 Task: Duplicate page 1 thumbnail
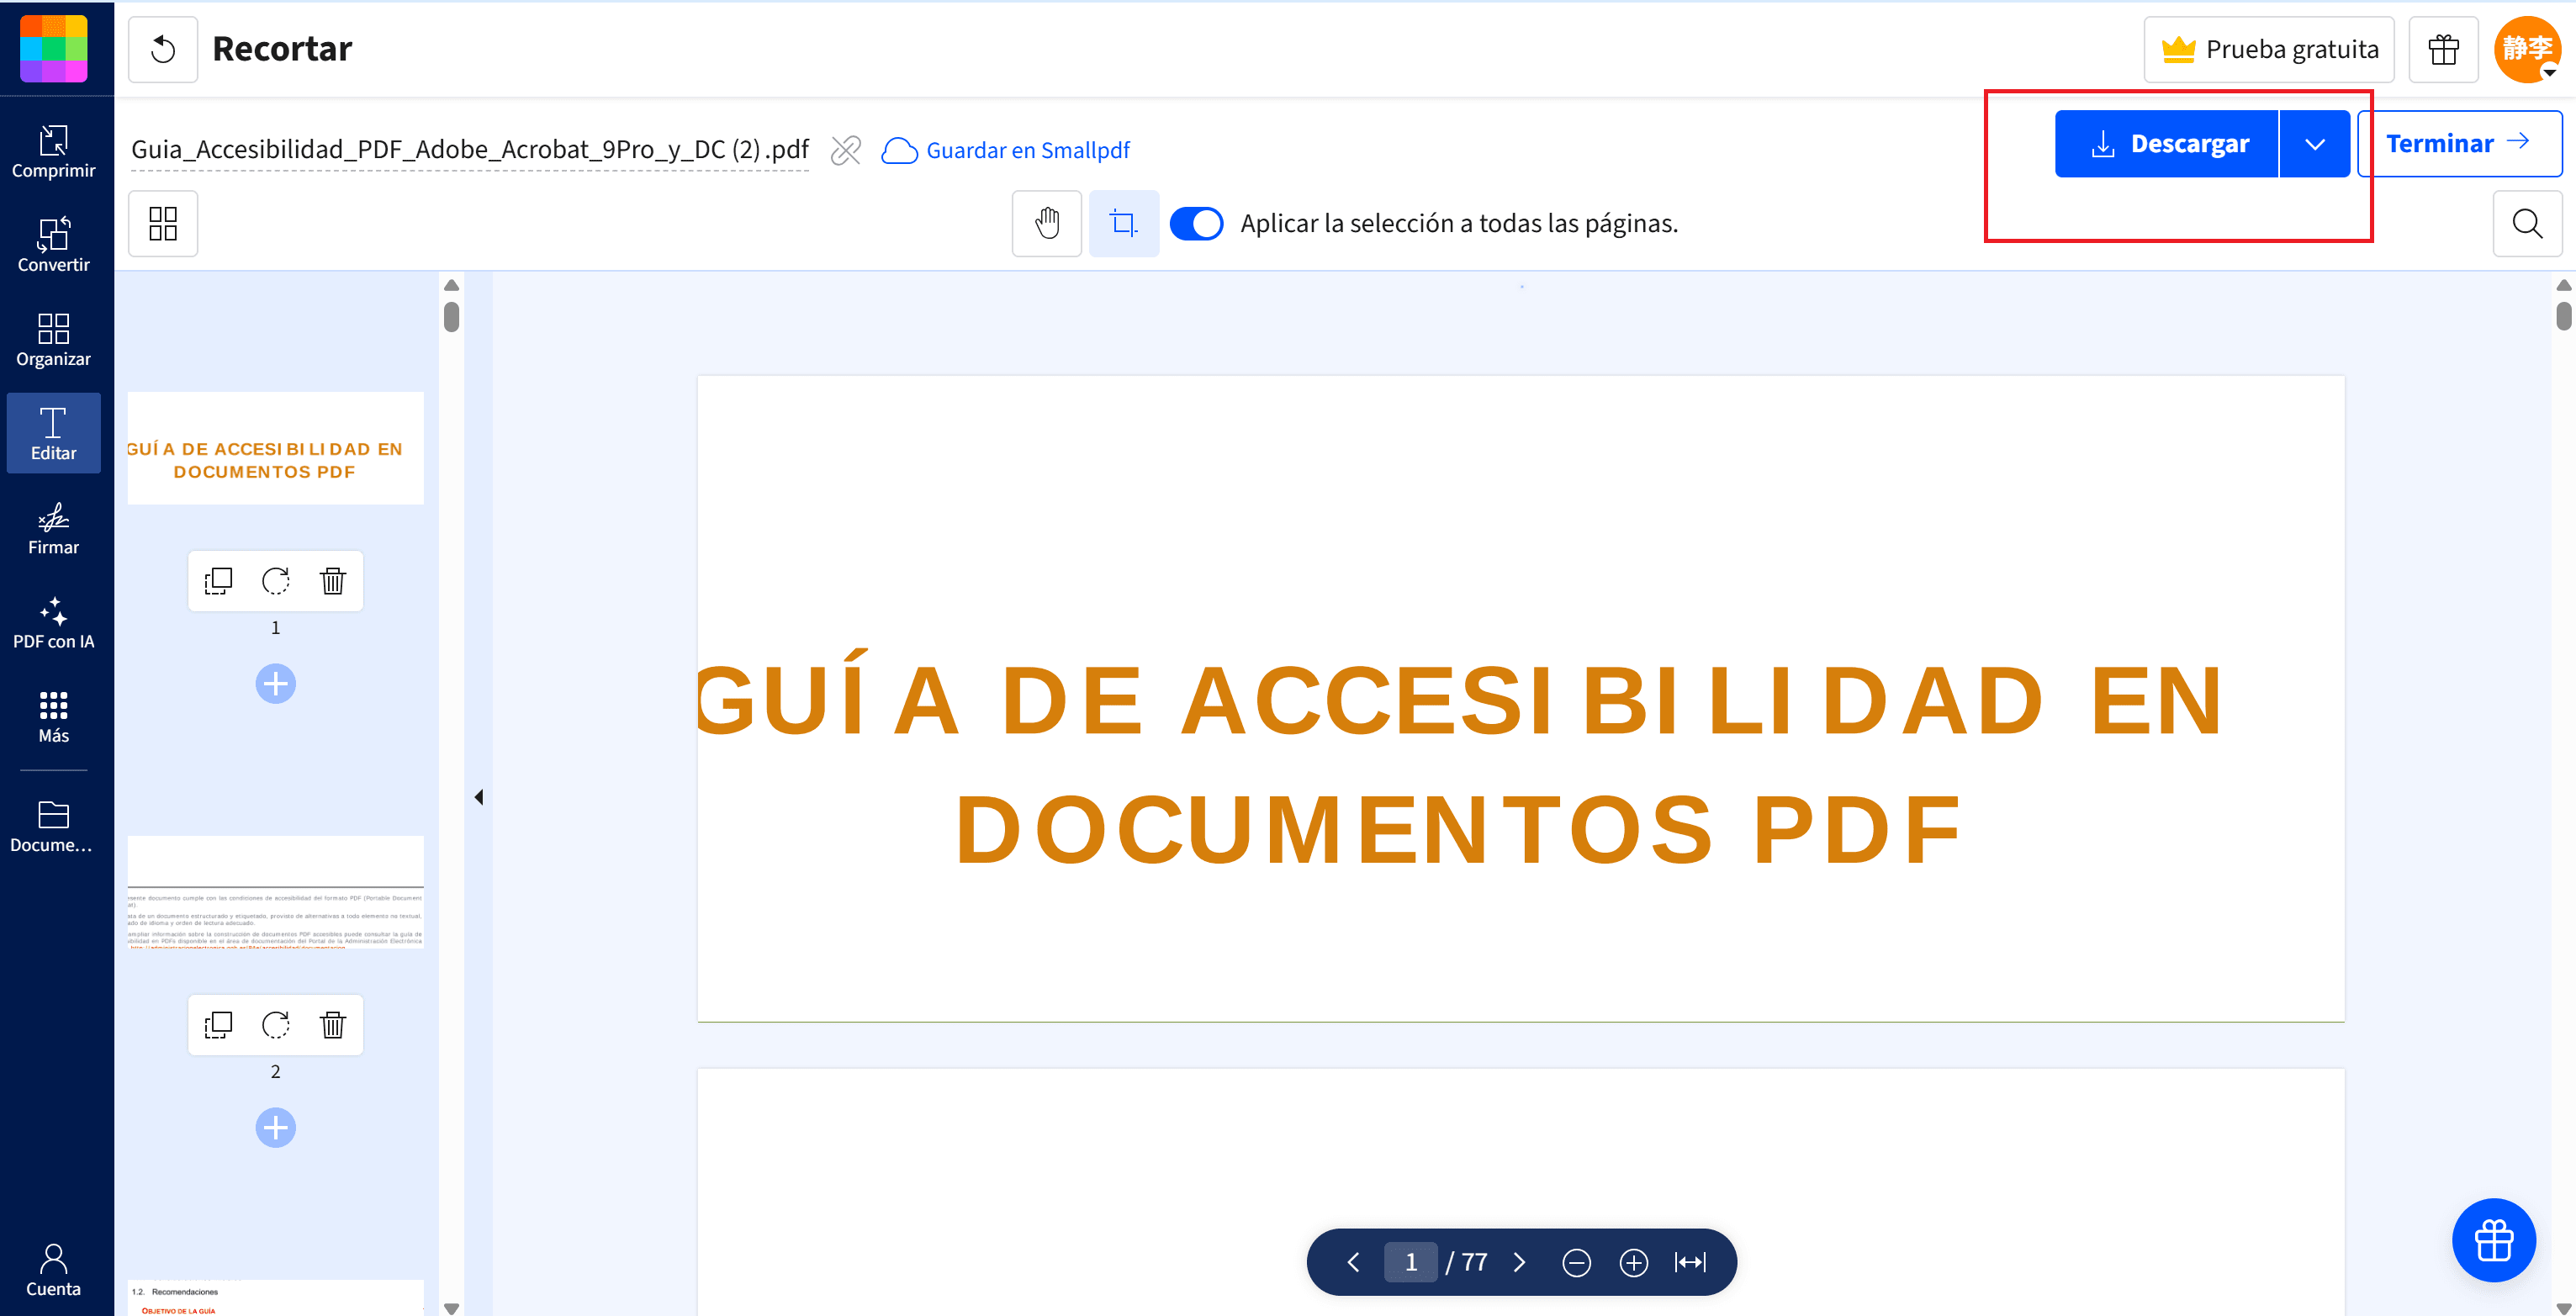point(218,581)
